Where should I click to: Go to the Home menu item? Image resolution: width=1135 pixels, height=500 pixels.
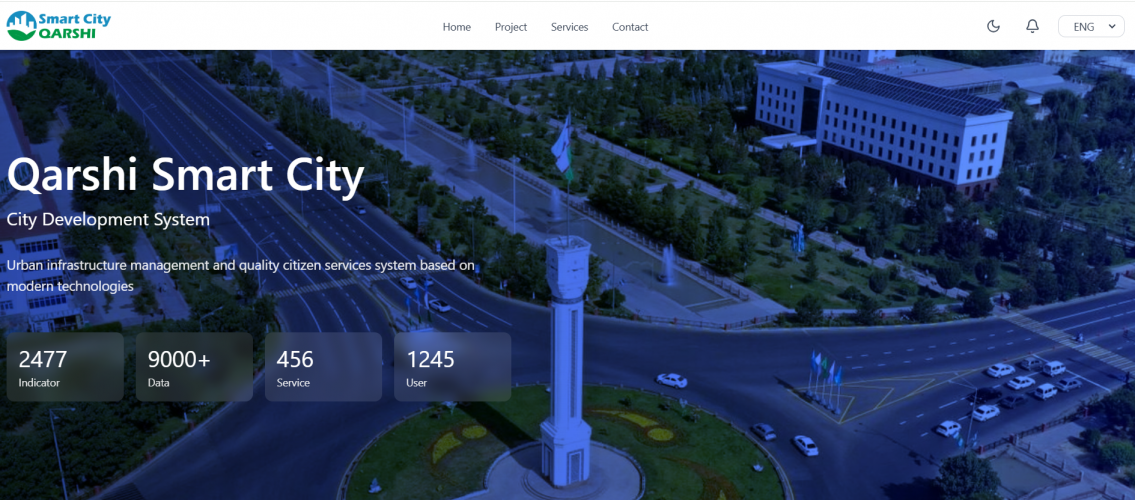pos(457,27)
